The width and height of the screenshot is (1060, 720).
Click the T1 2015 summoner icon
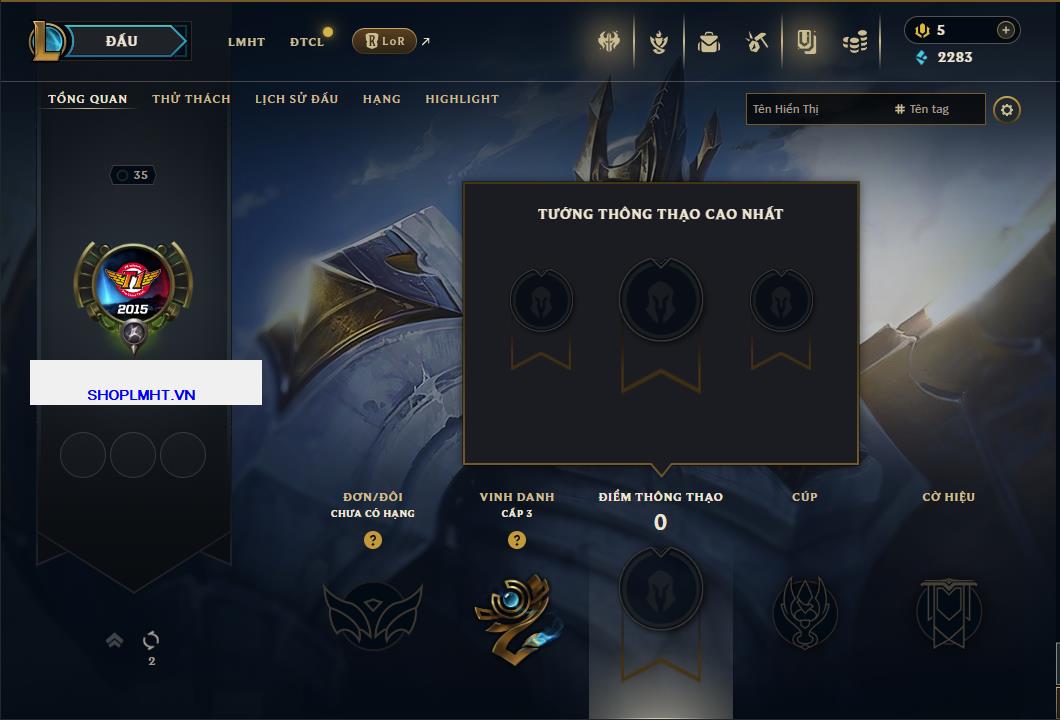click(133, 288)
